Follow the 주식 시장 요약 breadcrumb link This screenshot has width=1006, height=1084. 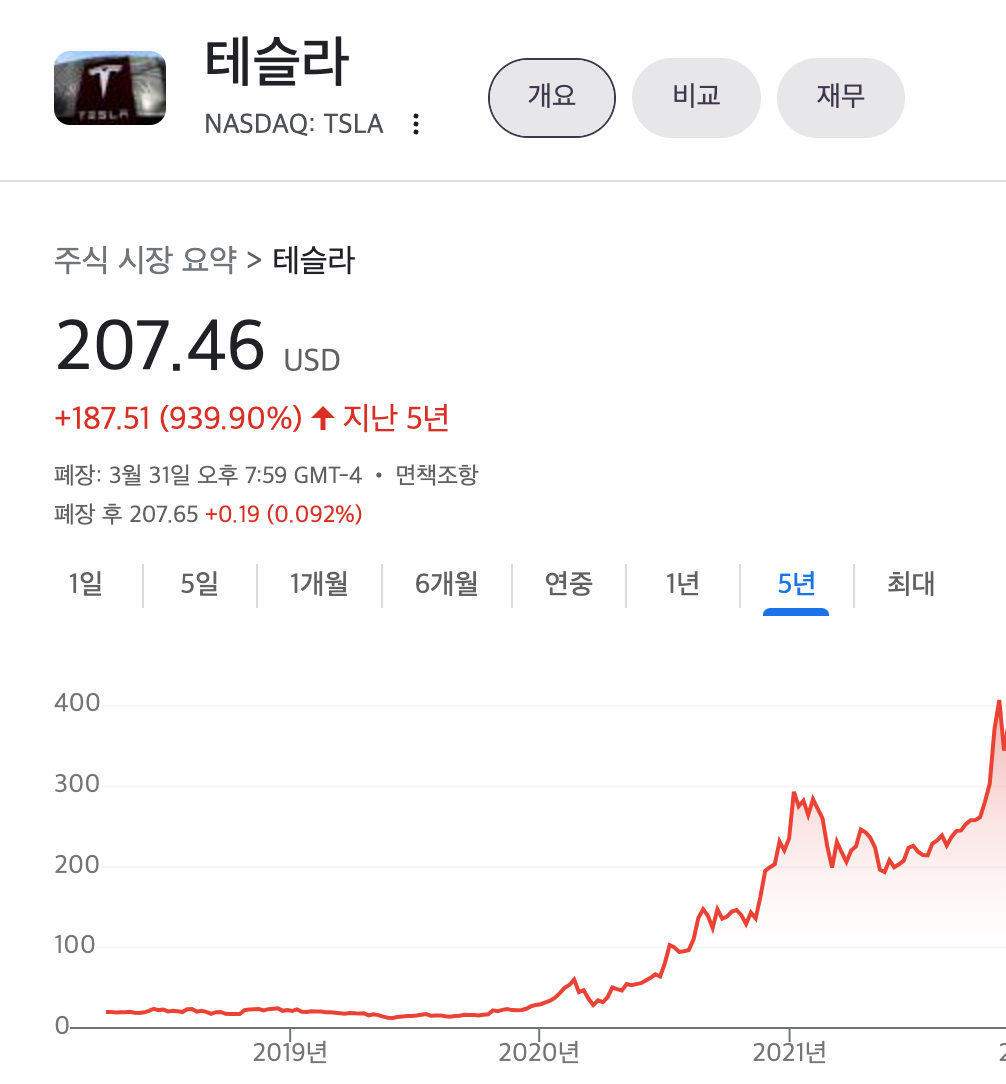145,260
